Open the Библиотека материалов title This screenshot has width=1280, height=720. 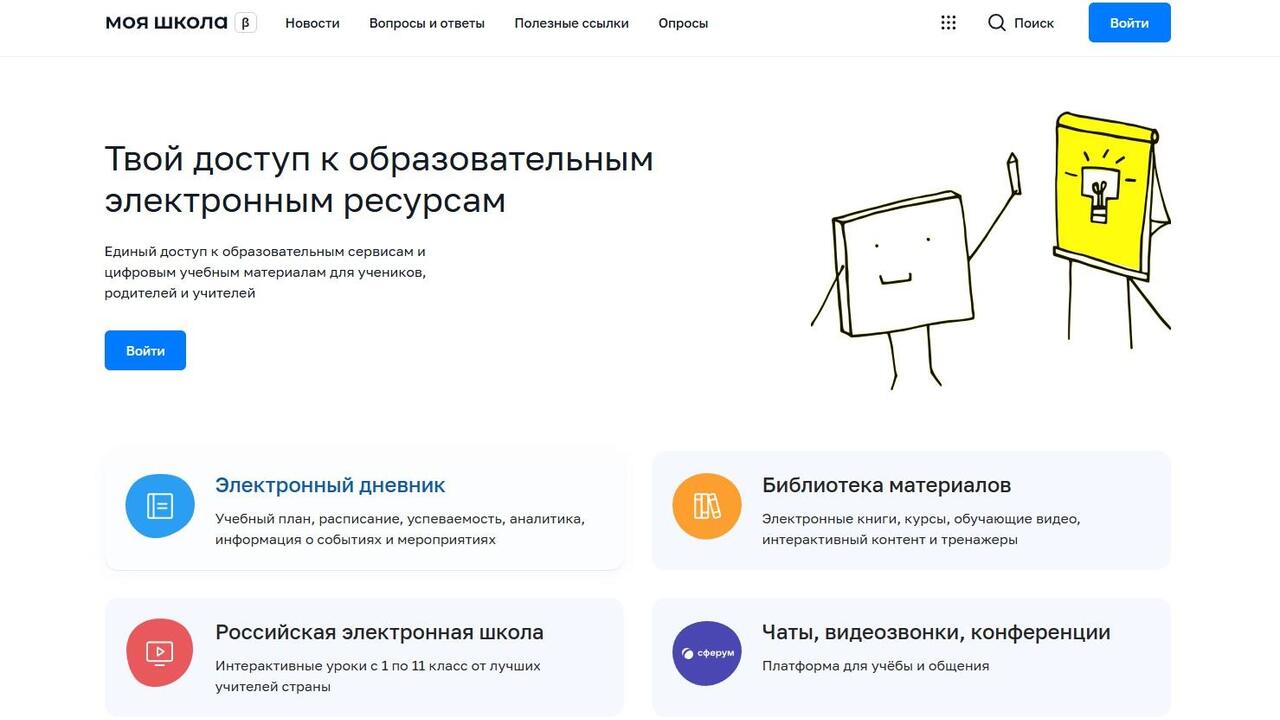[886, 485]
